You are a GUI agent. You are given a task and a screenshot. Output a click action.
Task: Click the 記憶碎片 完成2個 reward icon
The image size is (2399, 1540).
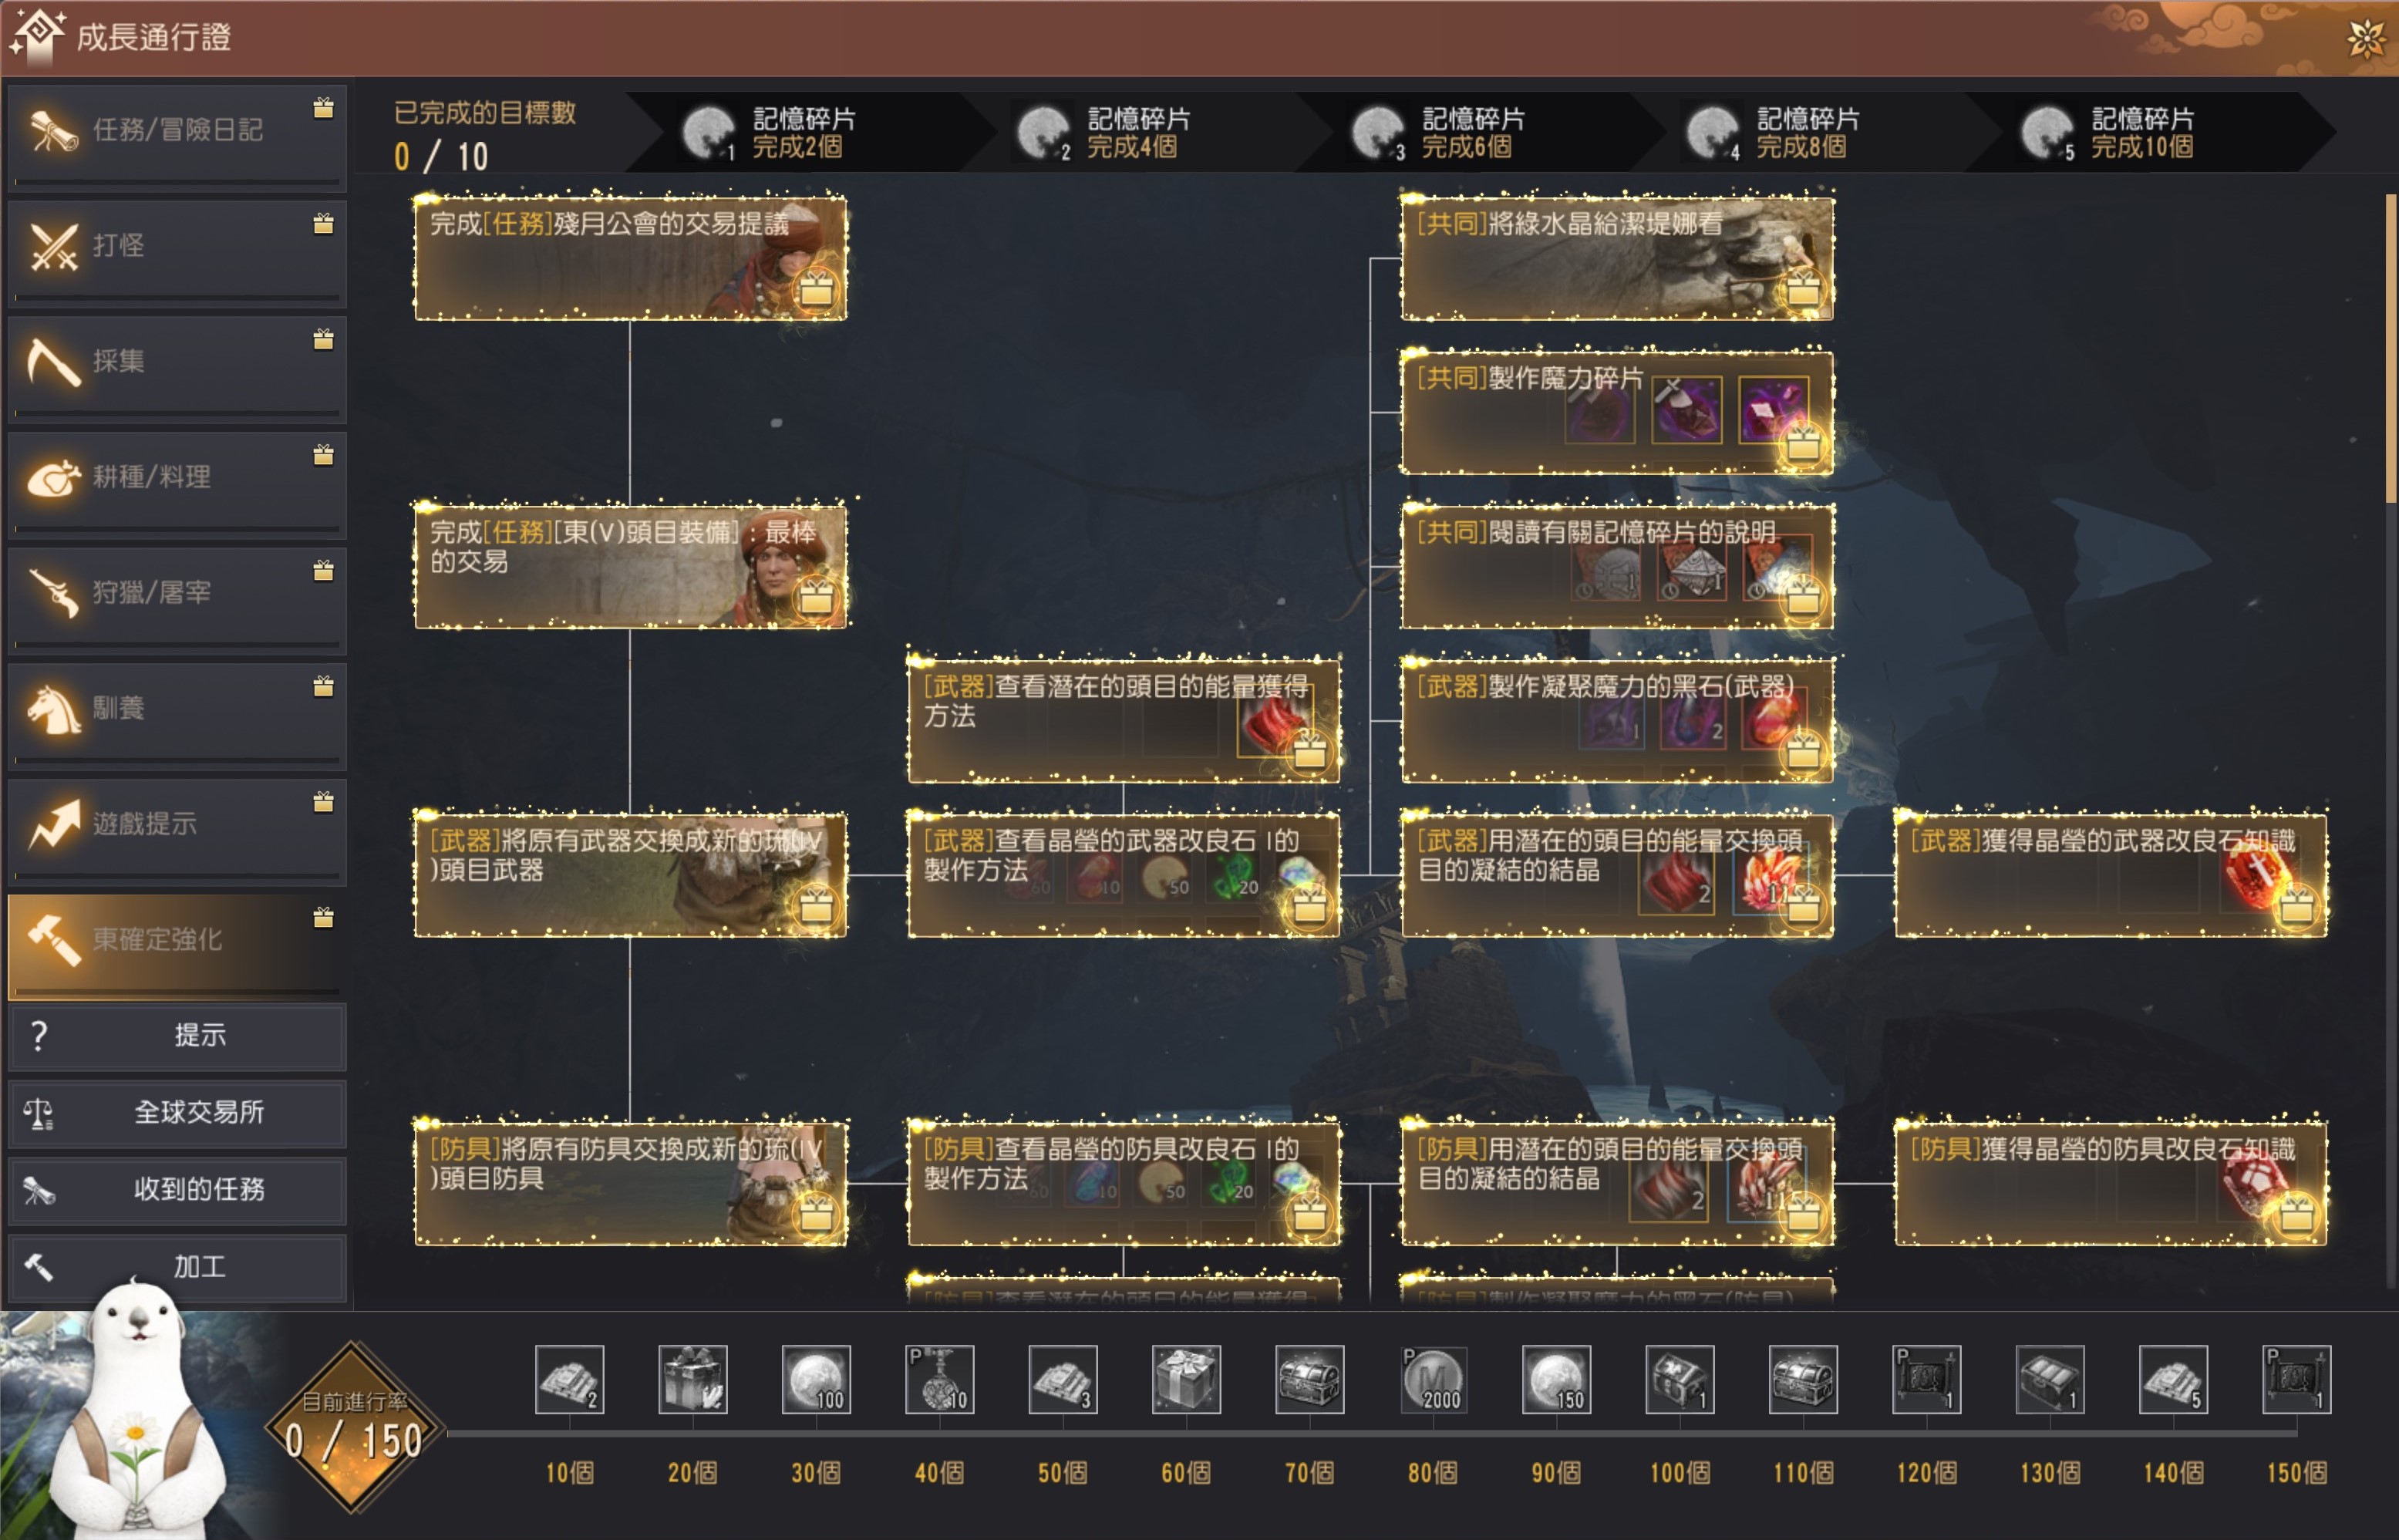pos(708,132)
